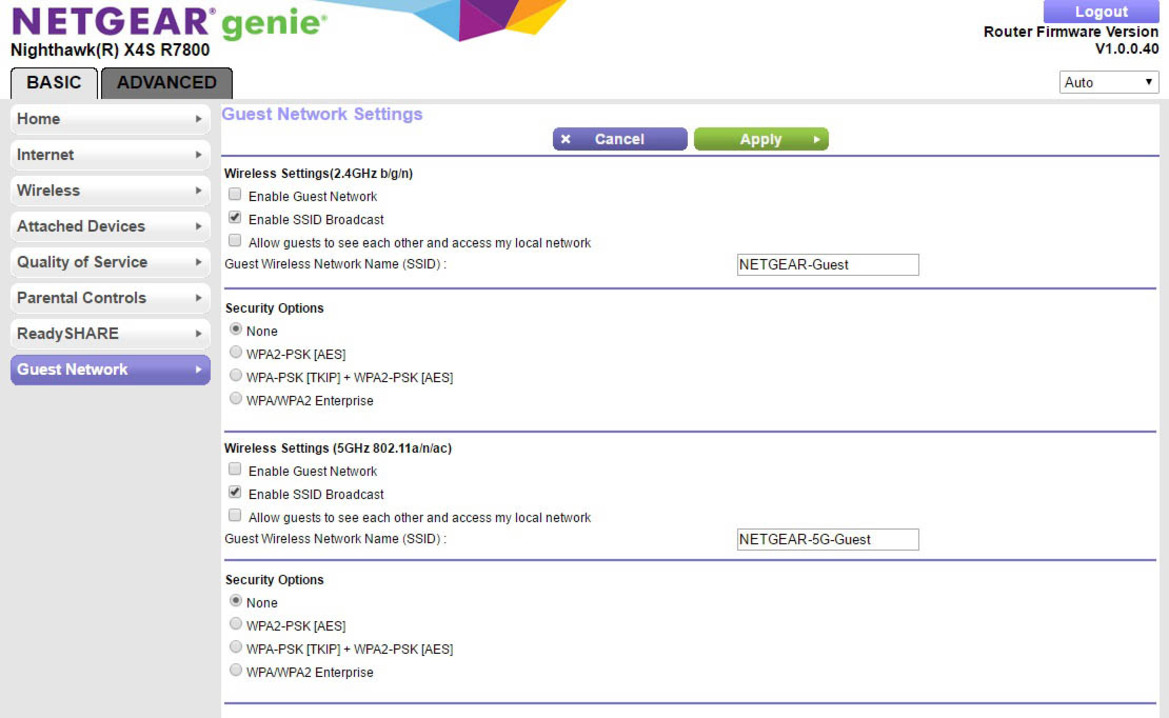Select WPA/WPA2 Enterprise for 5GHz
This screenshot has width=1169, height=718.
236,670
